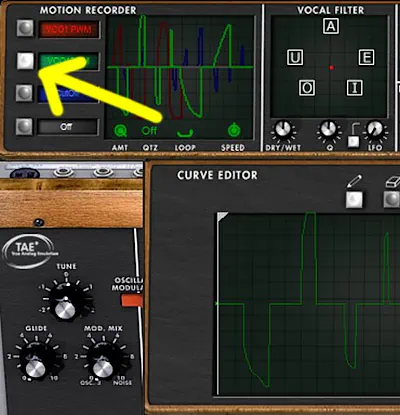Toggle the Vocal Filter LFO switch button
The image size is (400, 415).
[x=353, y=141]
